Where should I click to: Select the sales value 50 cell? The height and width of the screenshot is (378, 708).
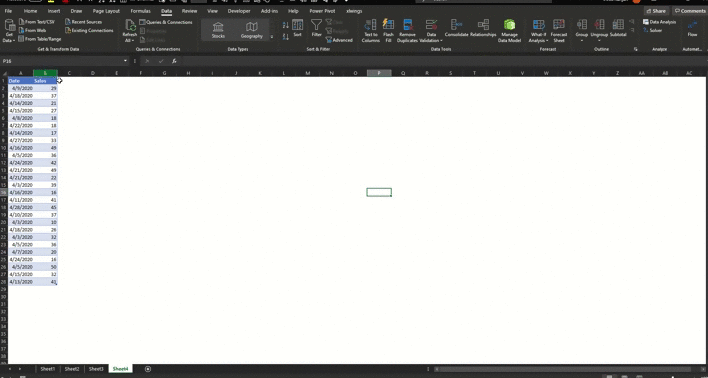(x=45, y=267)
